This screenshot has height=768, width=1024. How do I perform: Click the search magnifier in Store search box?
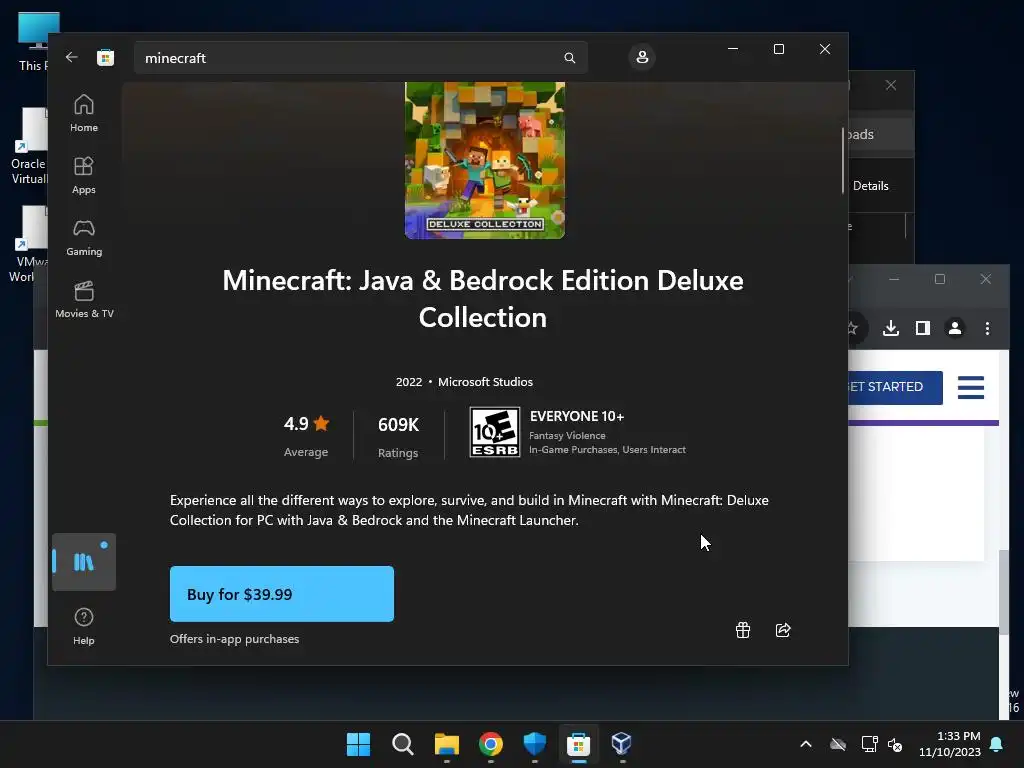coord(569,58)
